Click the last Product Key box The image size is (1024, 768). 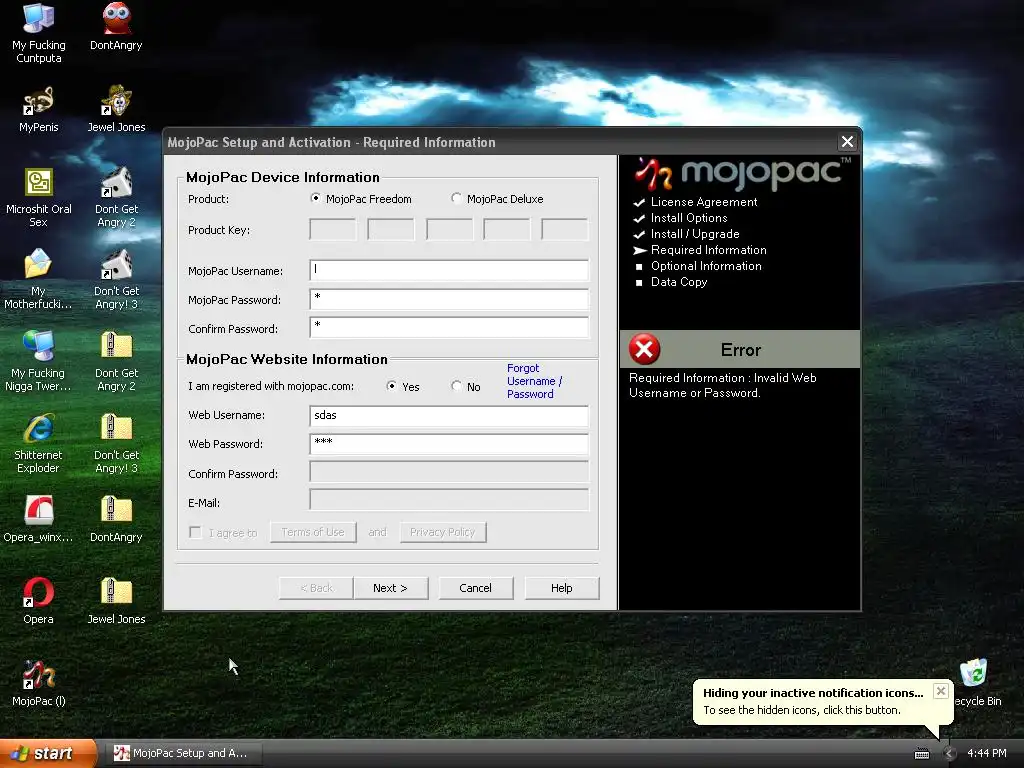click(565, 230)
